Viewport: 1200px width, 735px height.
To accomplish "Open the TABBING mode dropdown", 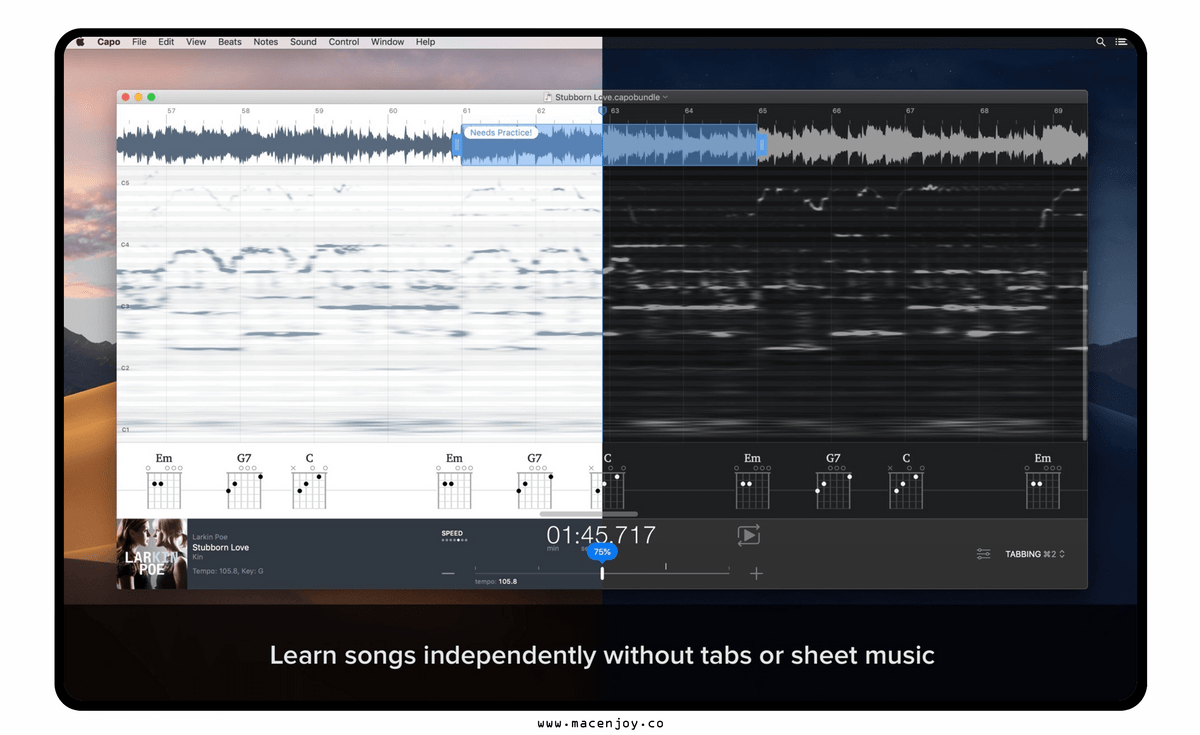I will pyautogui.click(x=1035, y=554).
